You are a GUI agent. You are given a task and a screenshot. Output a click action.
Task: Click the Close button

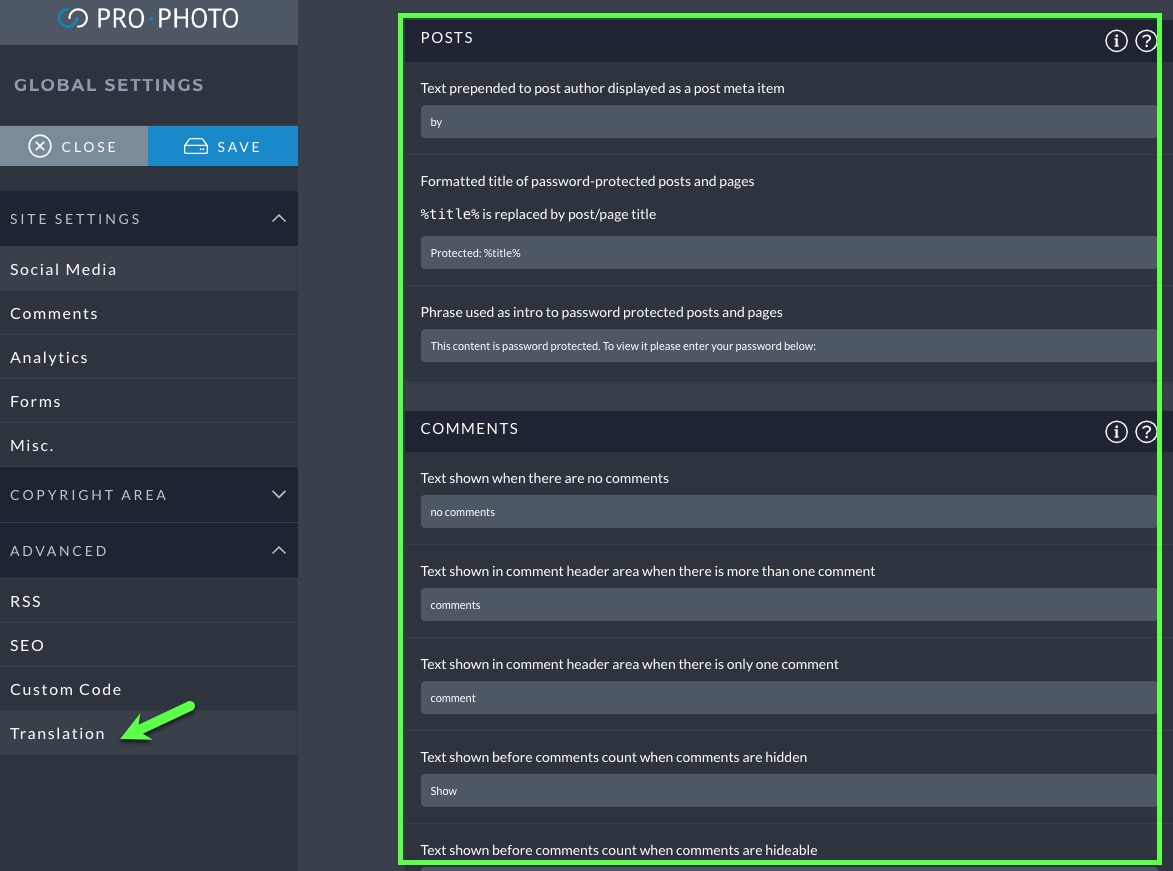[74, 146]
